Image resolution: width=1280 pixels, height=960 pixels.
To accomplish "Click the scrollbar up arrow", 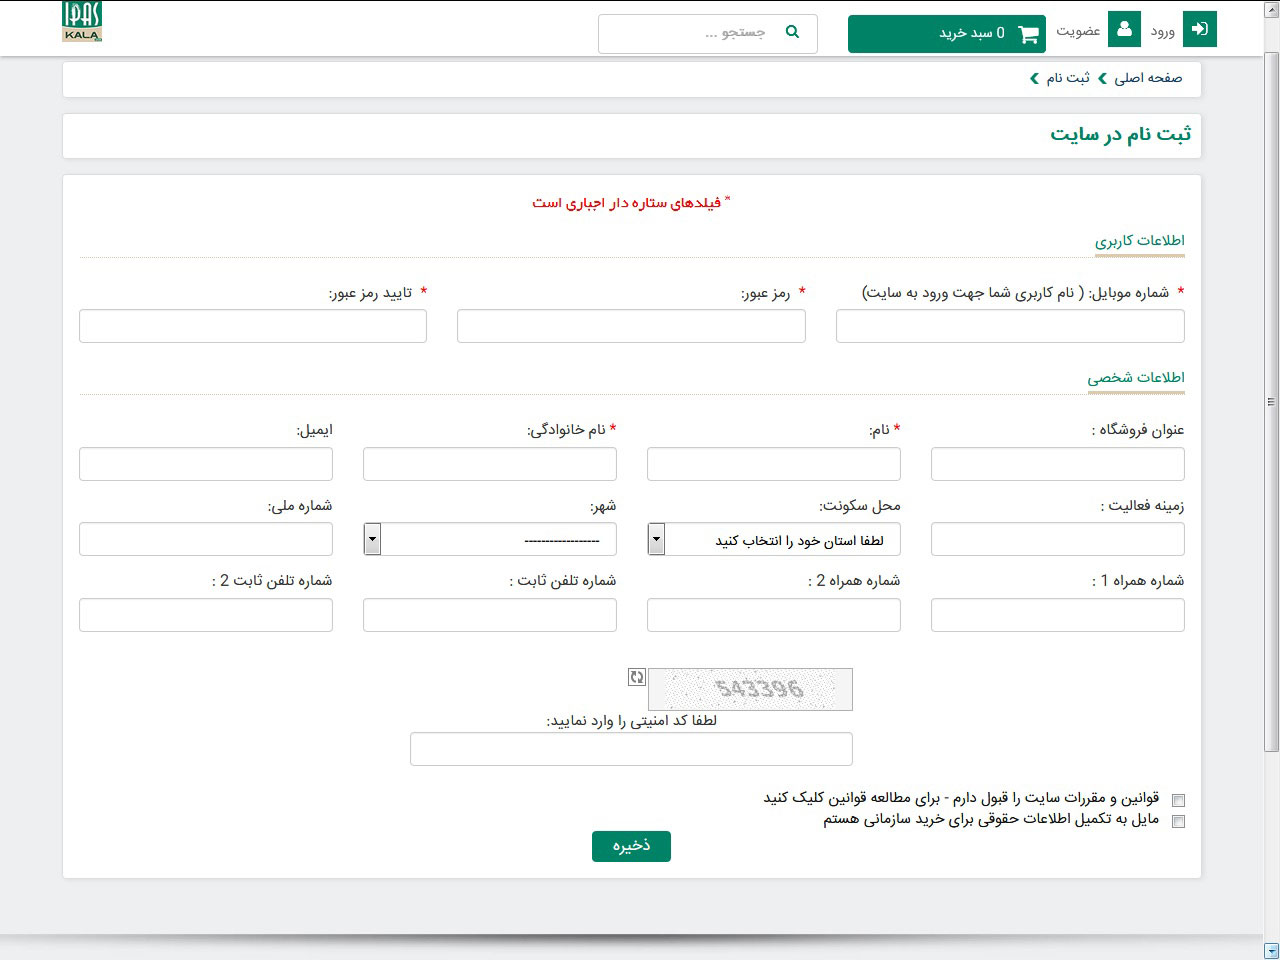I will pyautogui.click(x=1271, y=8).
